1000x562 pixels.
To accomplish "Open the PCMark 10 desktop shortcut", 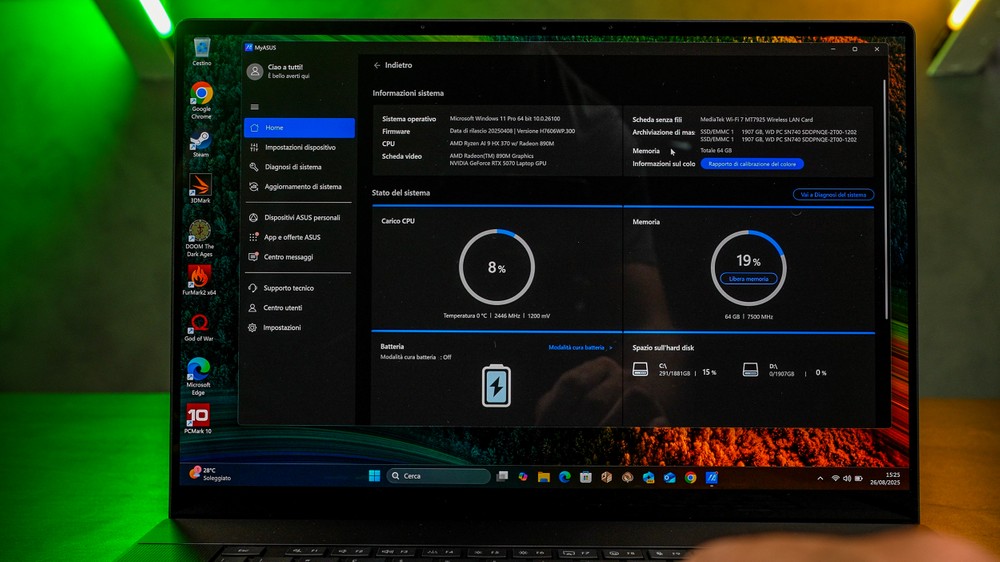I will coord(198,418).
